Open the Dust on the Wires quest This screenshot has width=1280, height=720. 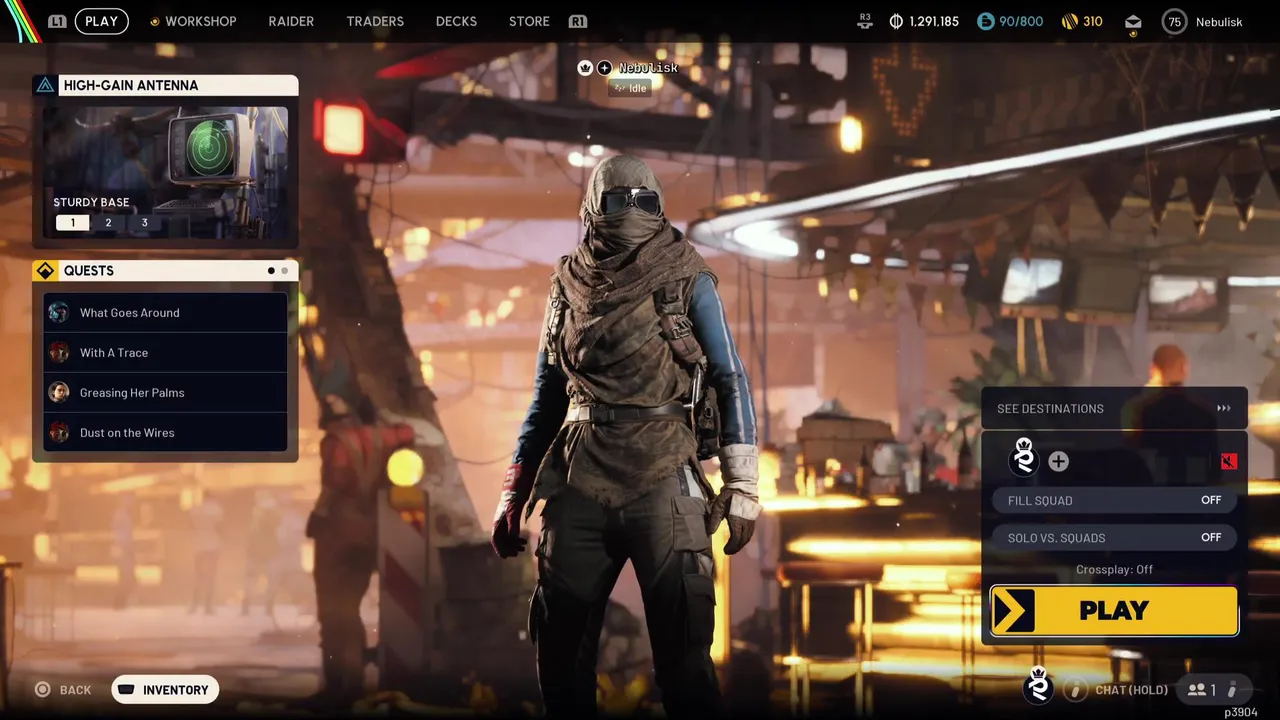(166, 432)
